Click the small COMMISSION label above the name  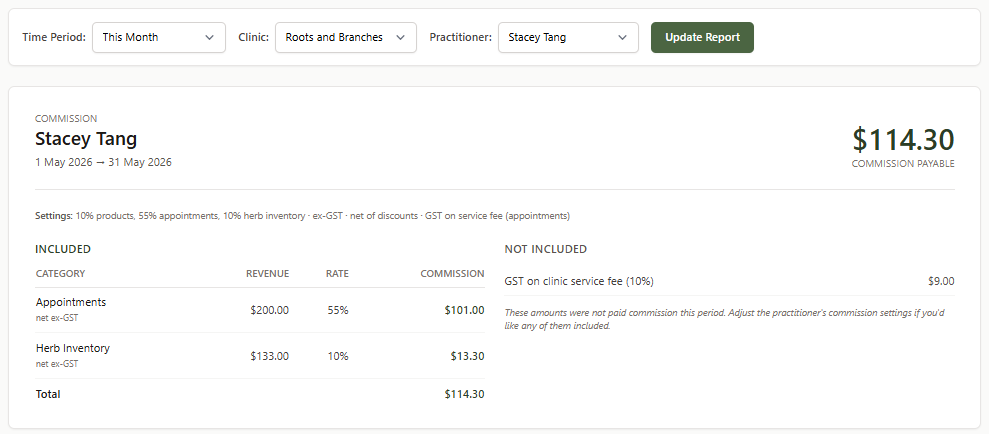pos(66,119)
